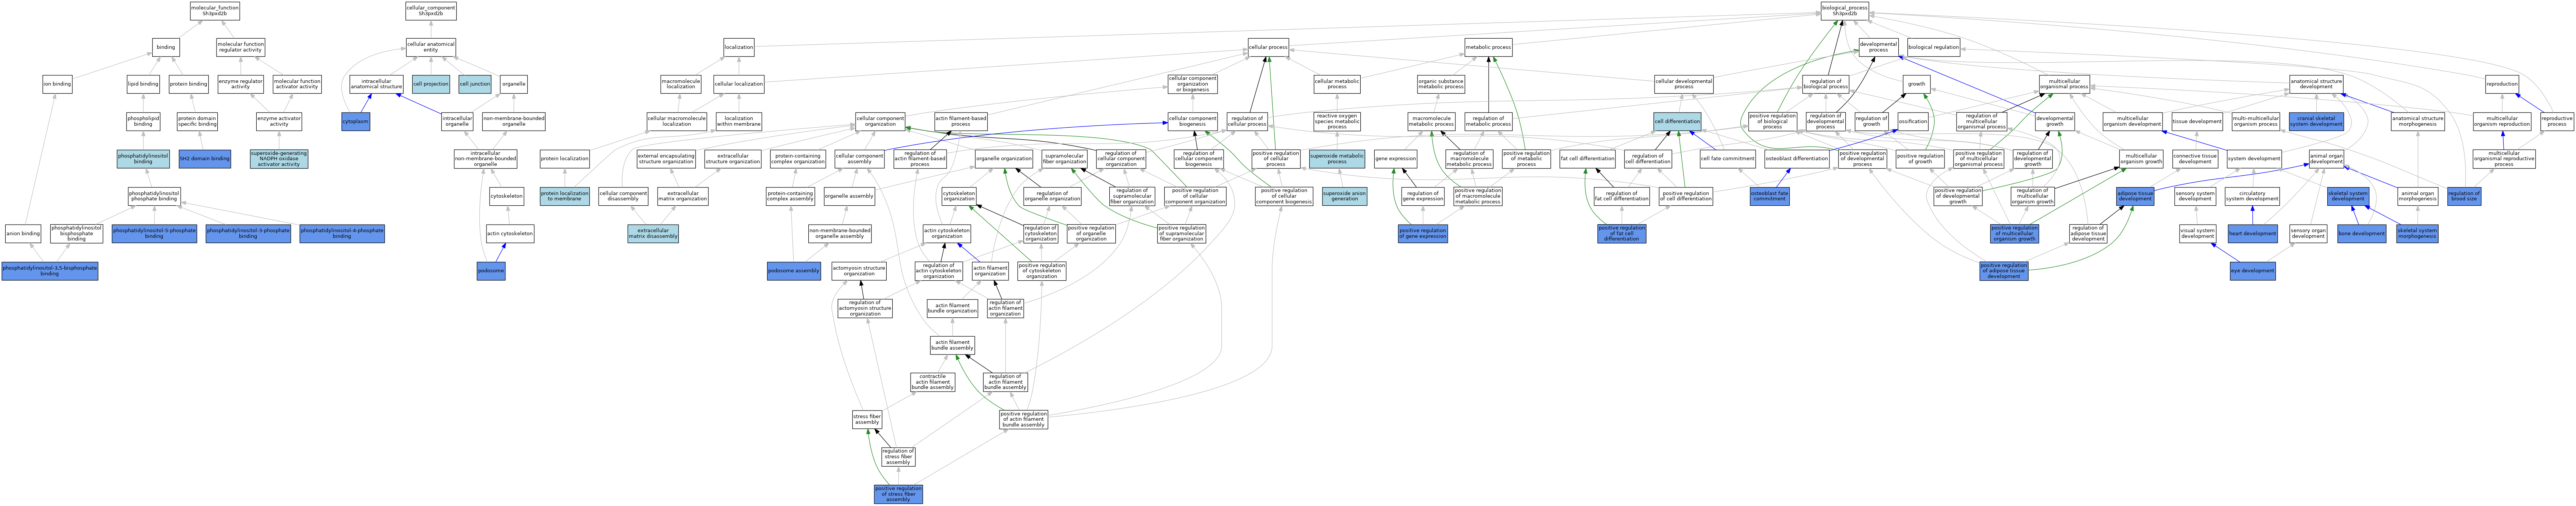Click 'positive regulation of stress fiber assembly' node

click(898, 494)
